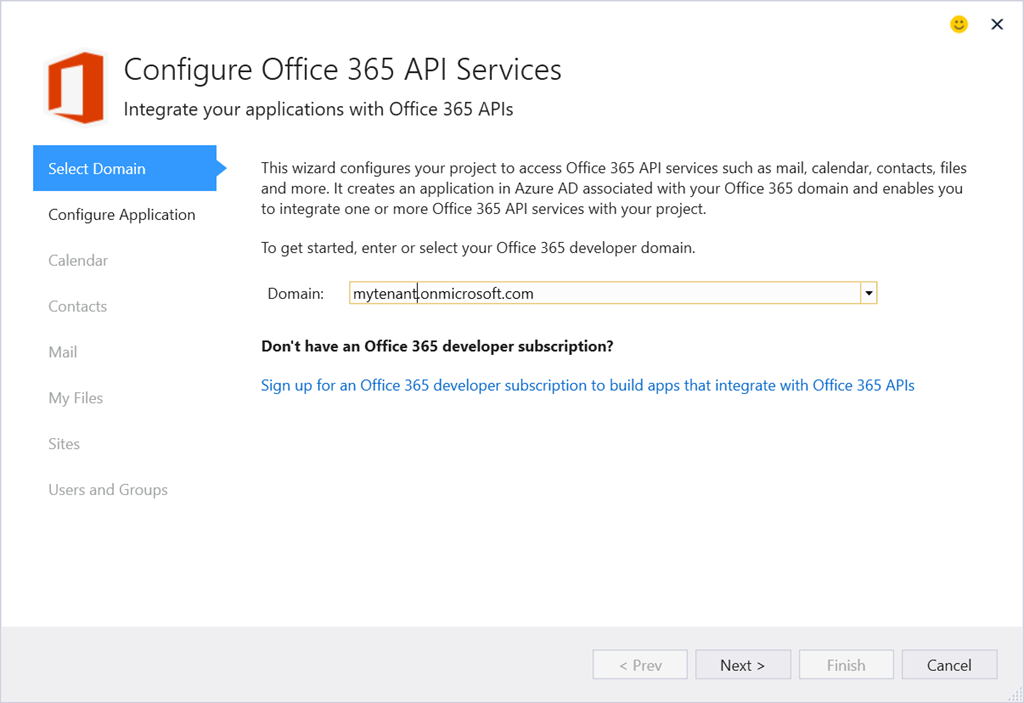Go to Configure Application step
This screenshot has width=1024, height=703.
[121, 215]
